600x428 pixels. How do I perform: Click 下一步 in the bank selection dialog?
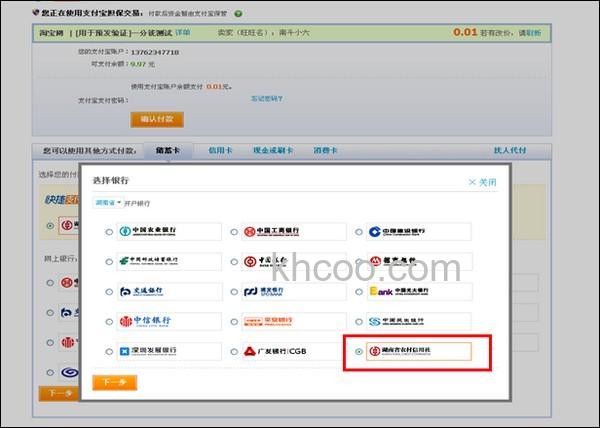point(115,382)
